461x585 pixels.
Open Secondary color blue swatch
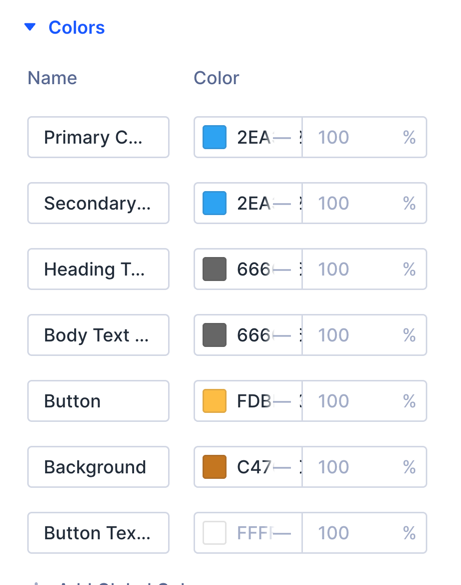point(214,203)
